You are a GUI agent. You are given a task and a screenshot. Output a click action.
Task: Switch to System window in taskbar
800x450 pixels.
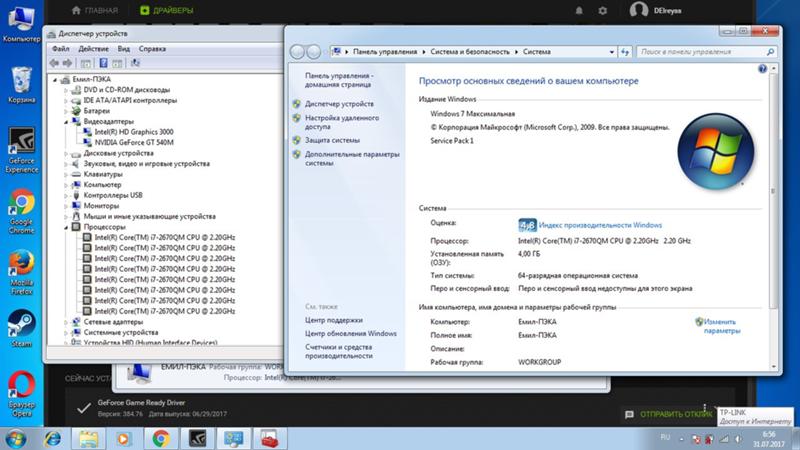[x=234, y=439]
